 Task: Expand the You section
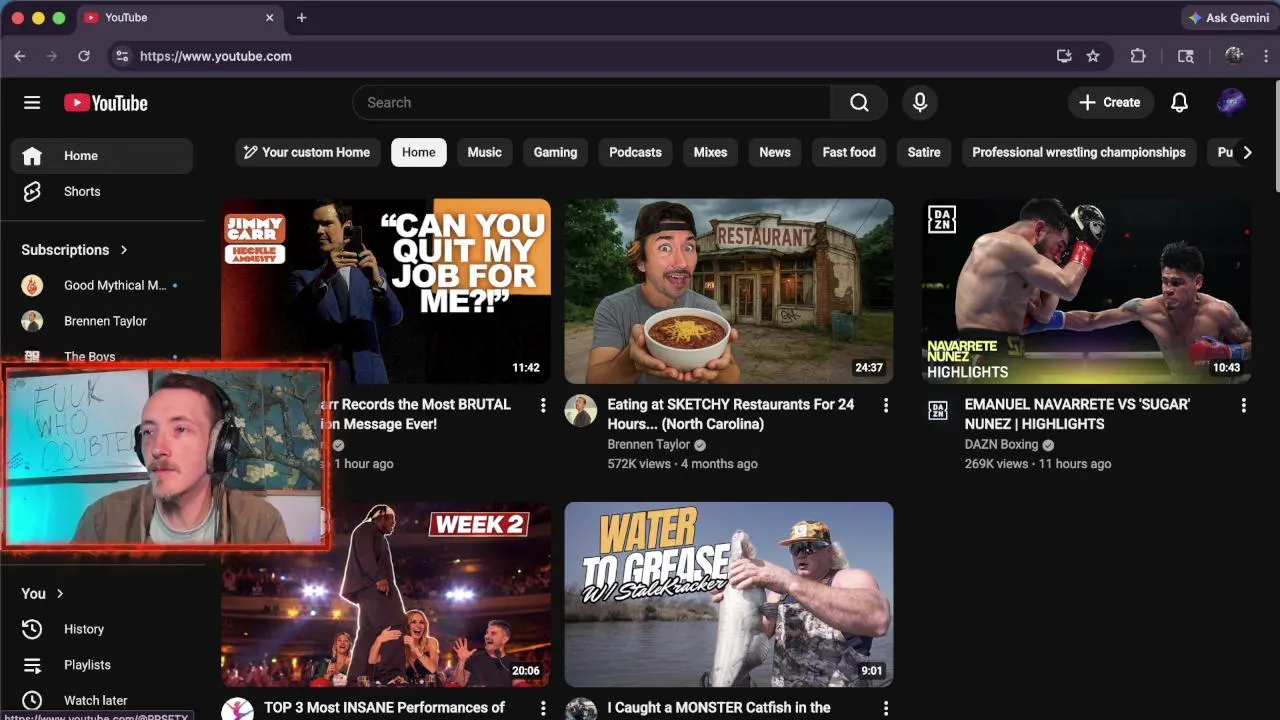click(43, 593)
